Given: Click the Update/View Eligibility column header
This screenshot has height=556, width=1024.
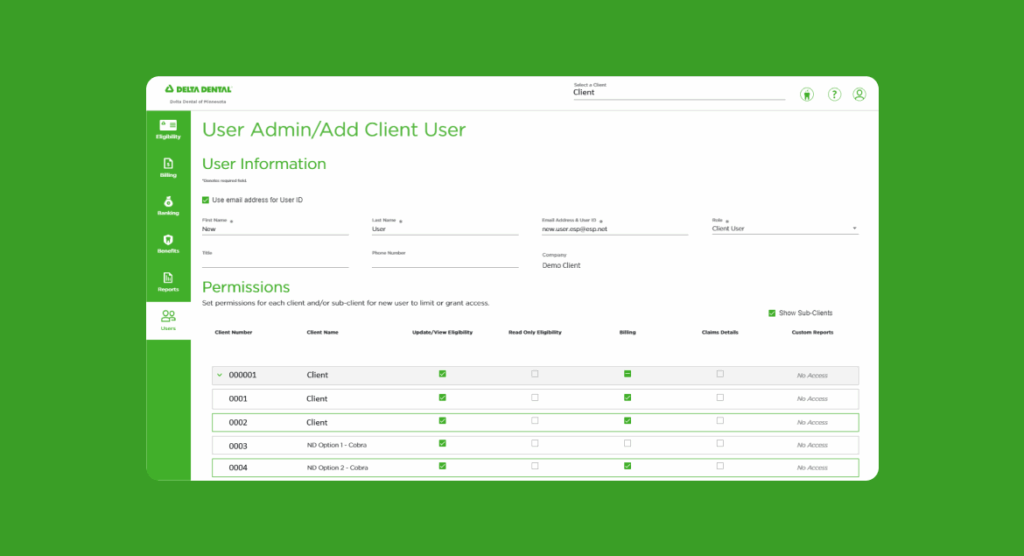Looking at the screenshot, I should pos(442,333).
